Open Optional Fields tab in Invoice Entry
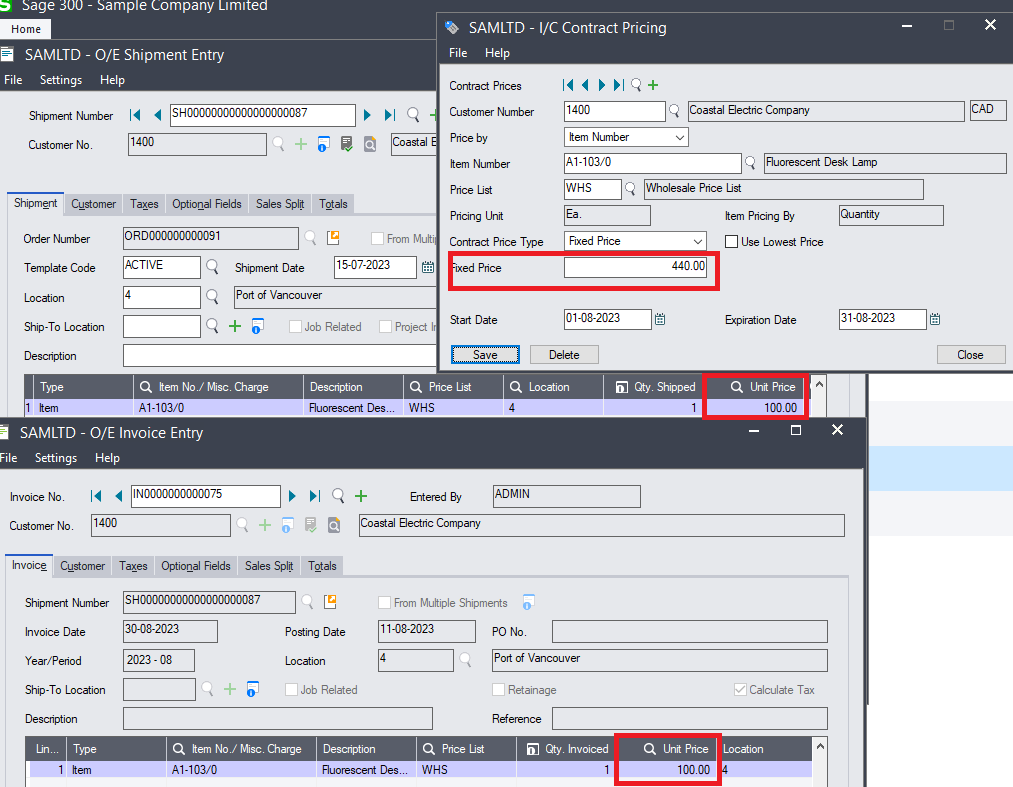1013x787 pixels. click(x=196, y=566)
